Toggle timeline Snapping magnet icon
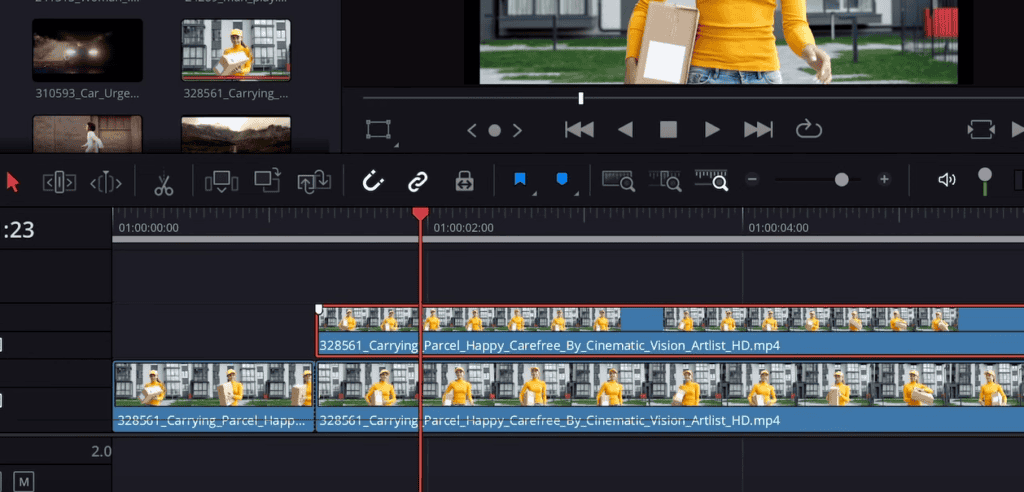This screenshot has width=1024, height=492. [x=373, y=180]
